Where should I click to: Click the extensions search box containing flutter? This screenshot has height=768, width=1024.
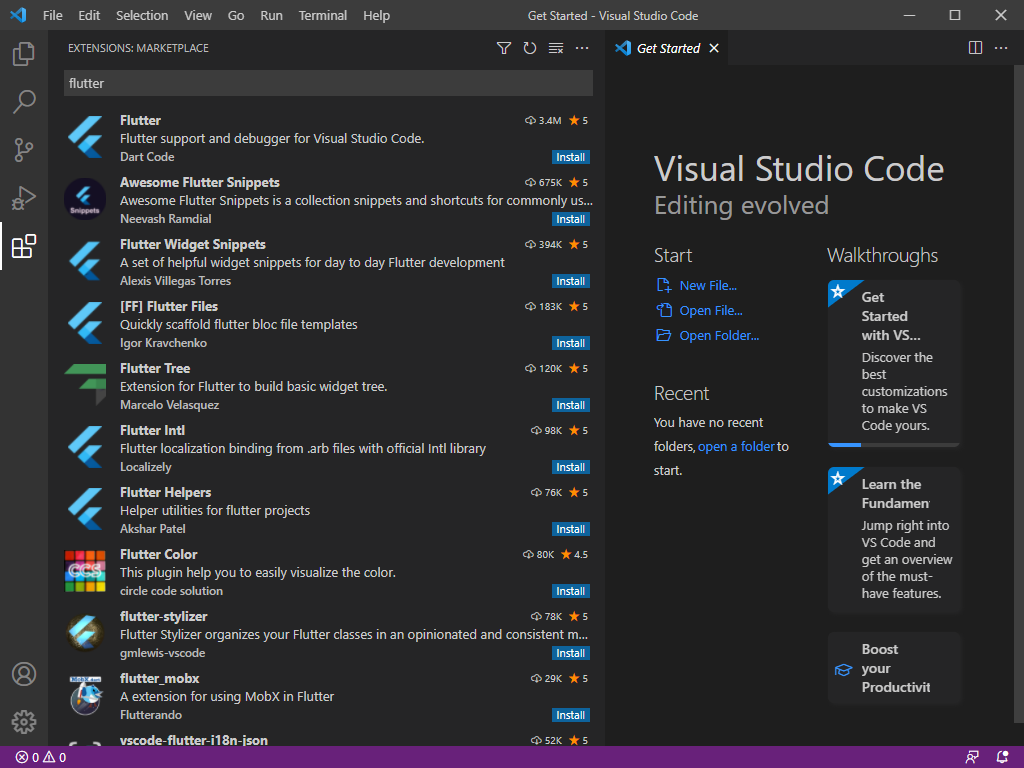click(328, 83)
